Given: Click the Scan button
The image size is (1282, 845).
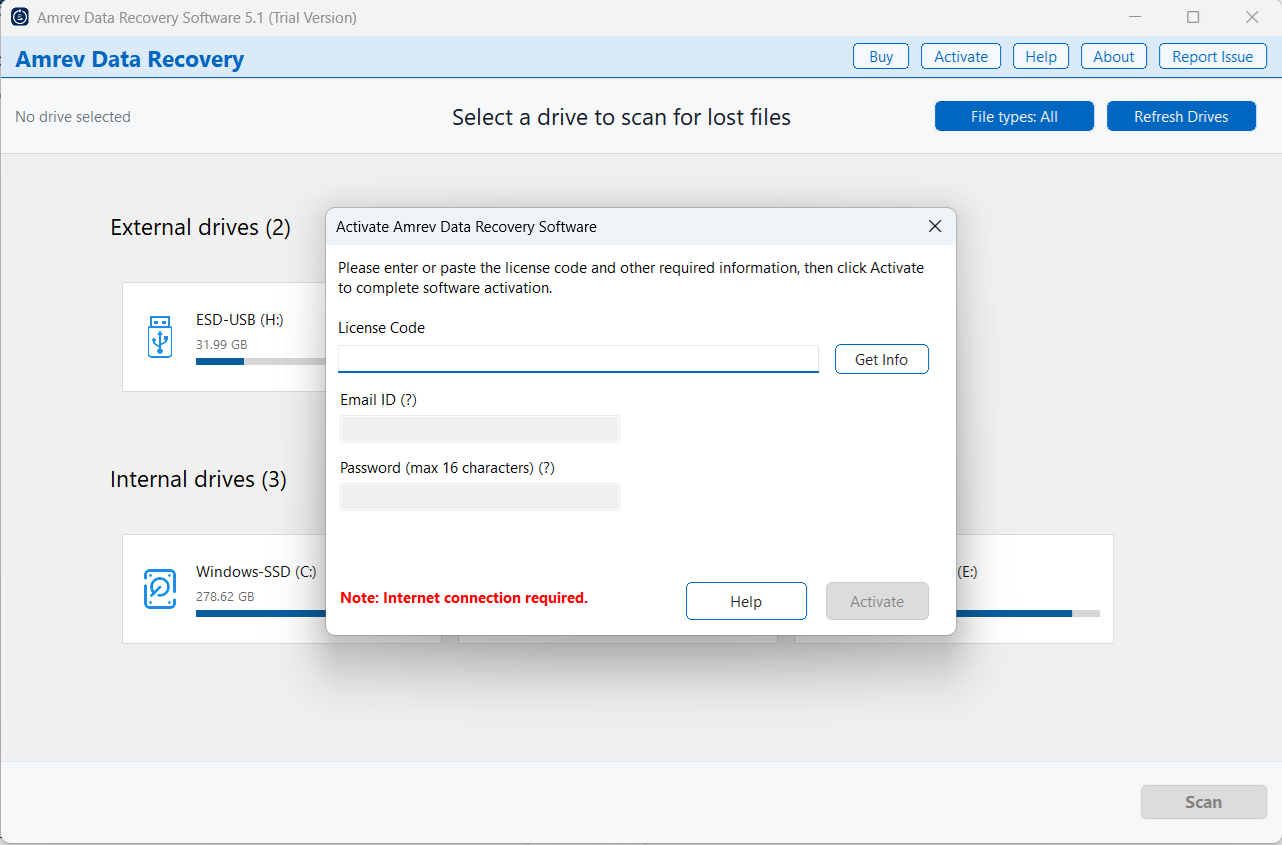Looking at the screenshot, I should tap(1204, 802).
